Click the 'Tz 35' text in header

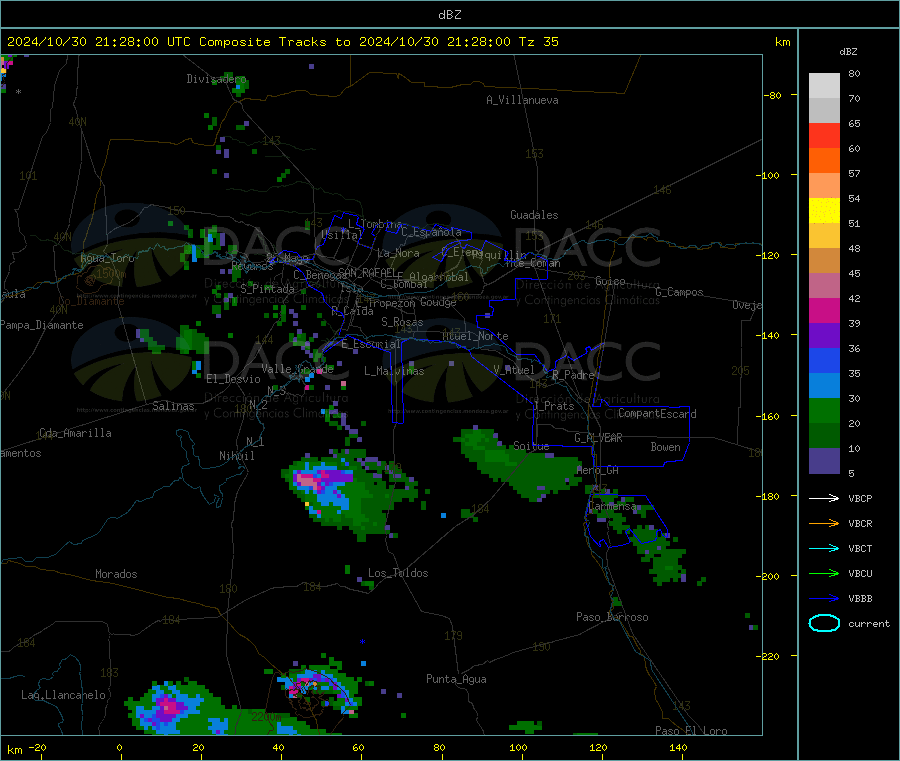coord(539,42)
